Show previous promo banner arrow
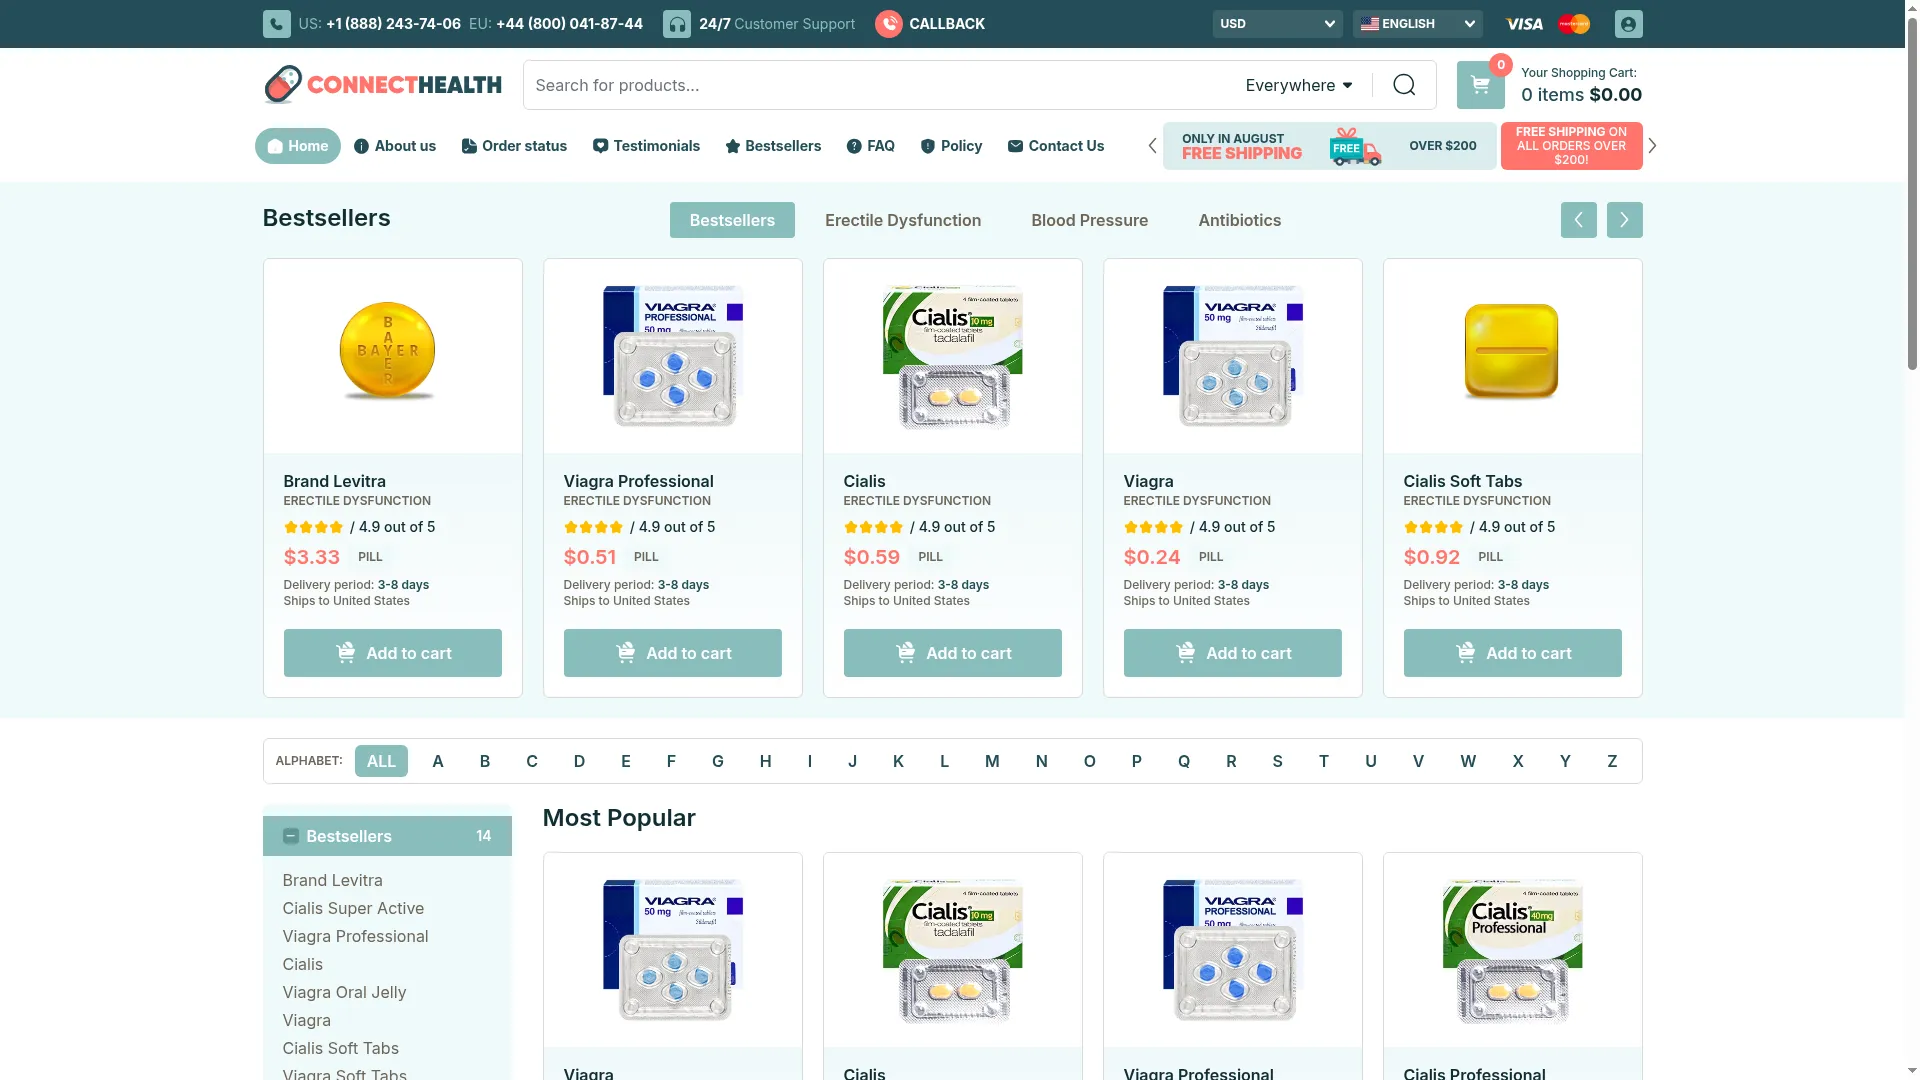1920x1080 pixels. pyautogui.click(x=1152, y=146)
